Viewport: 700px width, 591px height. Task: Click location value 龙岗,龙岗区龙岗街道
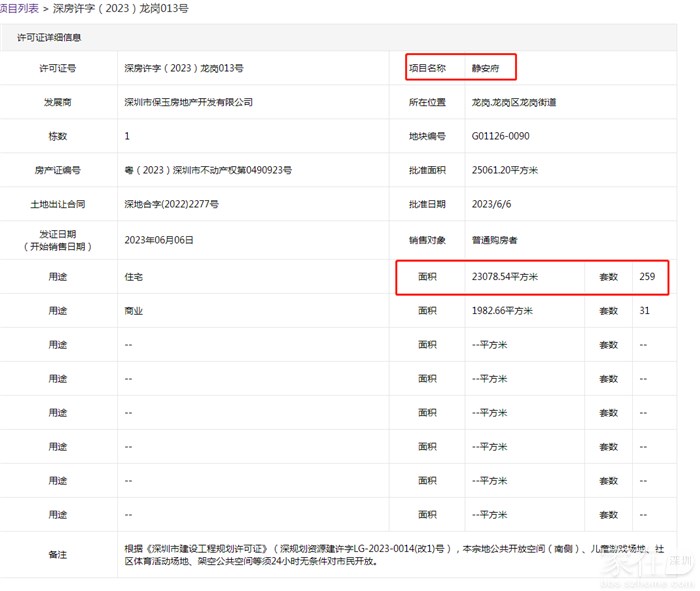[x=514, y=102]
